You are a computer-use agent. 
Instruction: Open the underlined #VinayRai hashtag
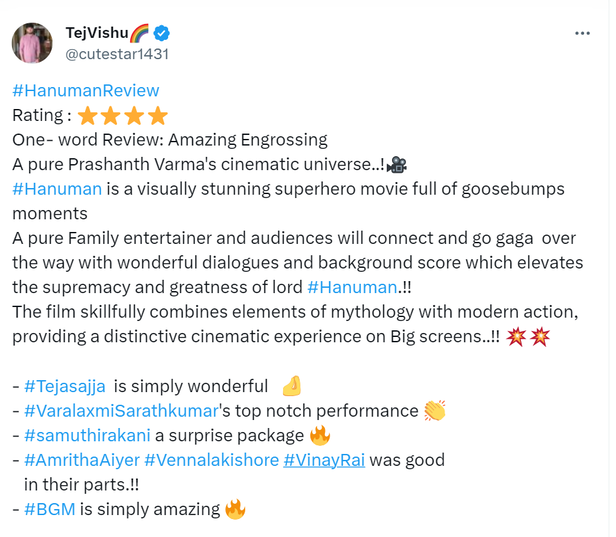325,460
